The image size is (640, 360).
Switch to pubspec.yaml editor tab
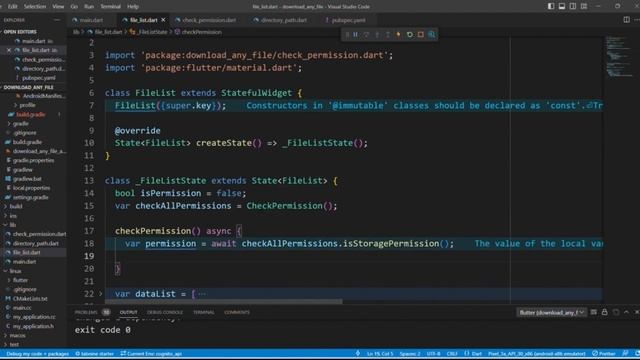click(348, 20)
